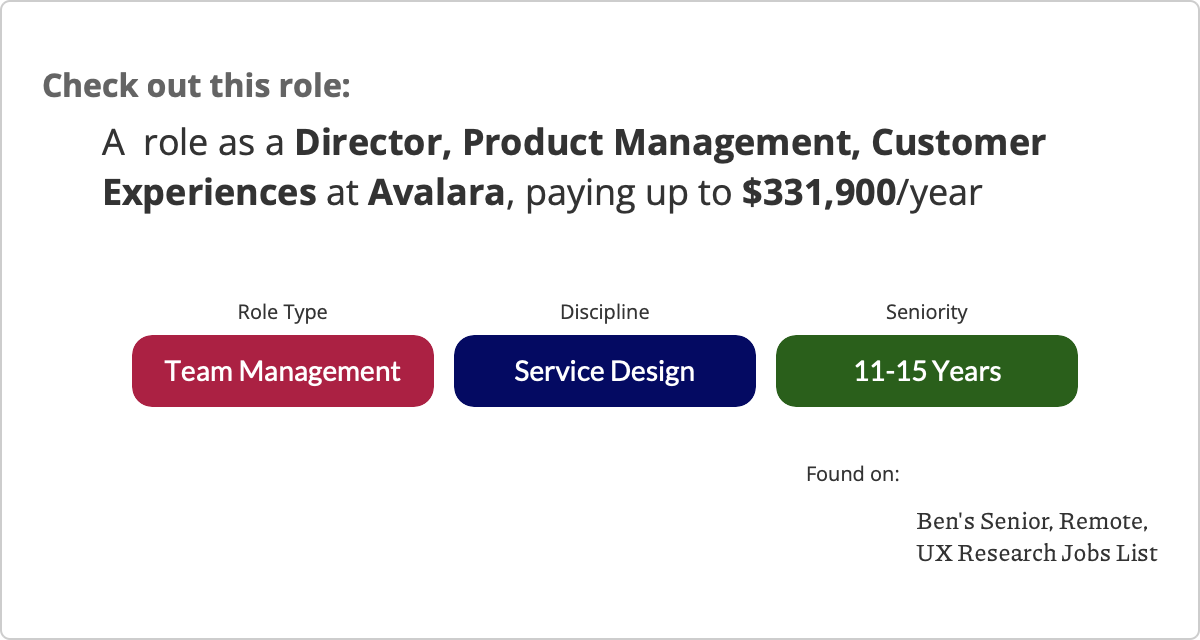The width and height of the screenshot is (1200, 640).
Task: Click the "paying up to" text
Action: pyautogui.click(x=628, y=192)
